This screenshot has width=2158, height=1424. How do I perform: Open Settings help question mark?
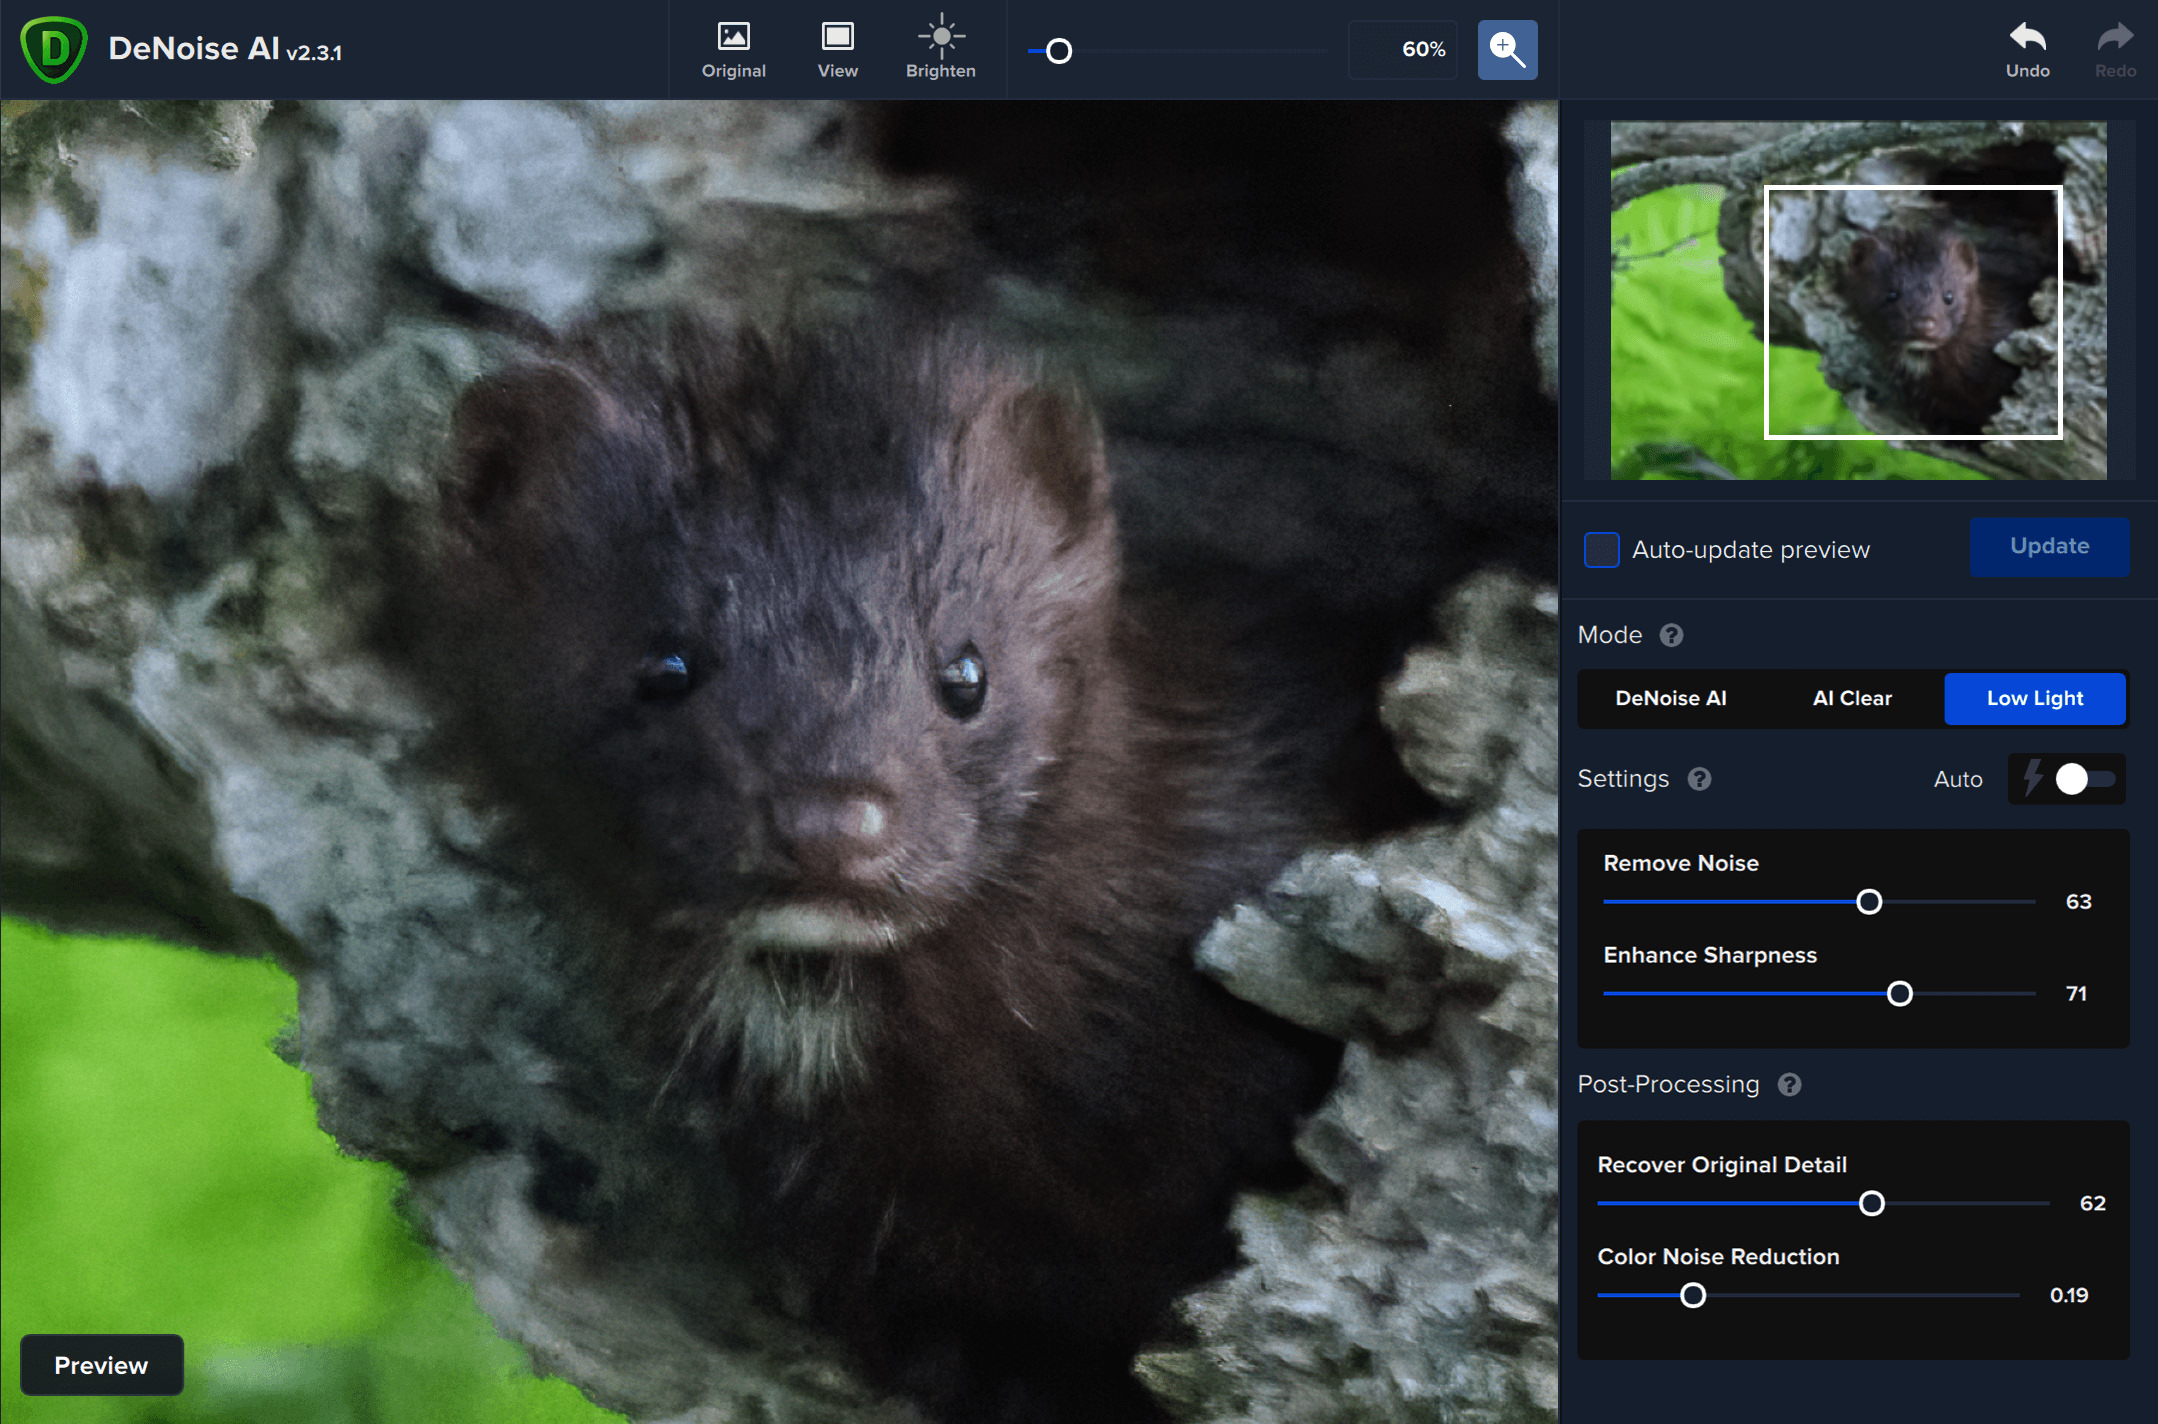pyautogui.click(x=1699, y=779)
